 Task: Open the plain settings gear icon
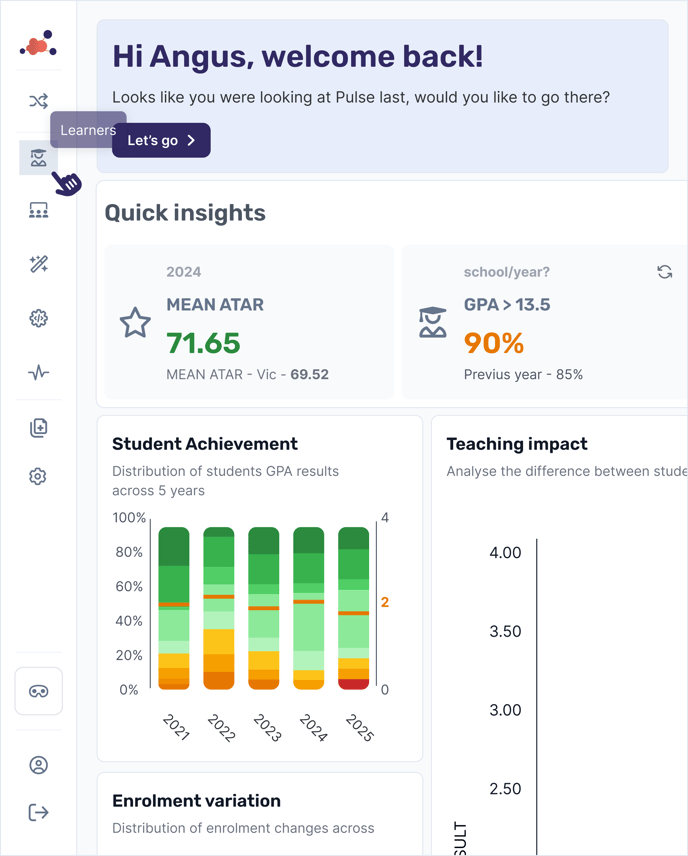click(x=38, y=477)
